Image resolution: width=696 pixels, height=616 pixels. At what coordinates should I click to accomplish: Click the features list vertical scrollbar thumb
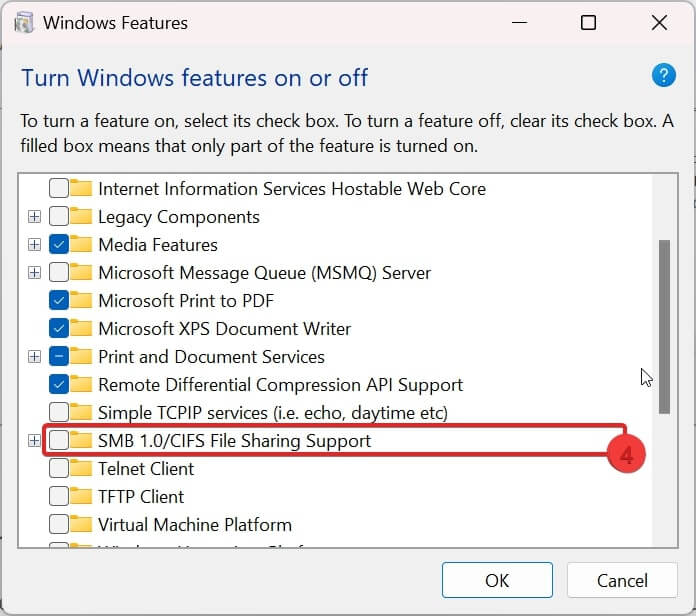point(664,325)
